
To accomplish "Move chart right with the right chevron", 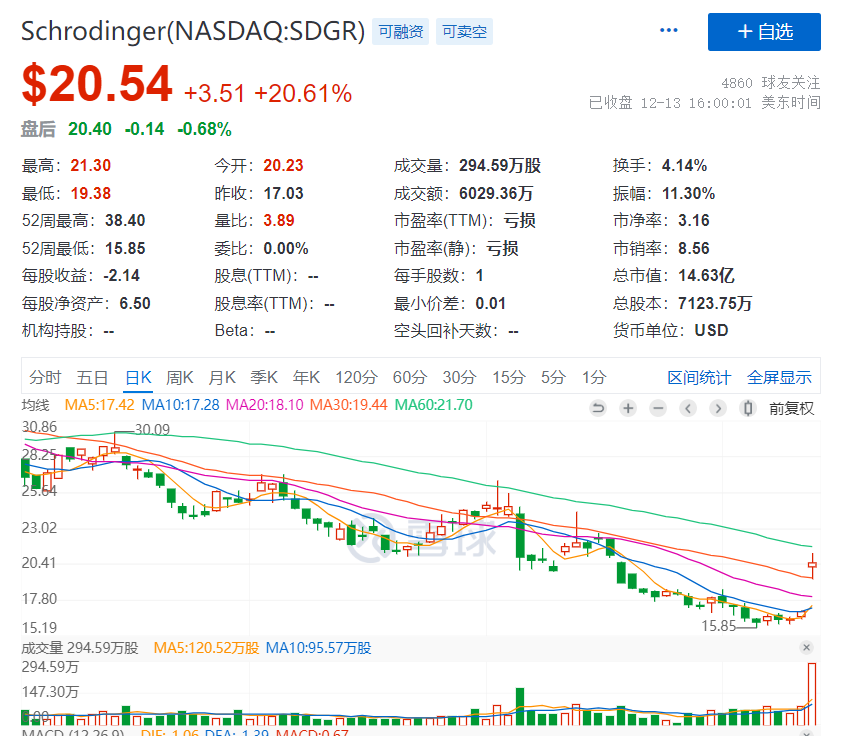I will click(x=718, y=409).
